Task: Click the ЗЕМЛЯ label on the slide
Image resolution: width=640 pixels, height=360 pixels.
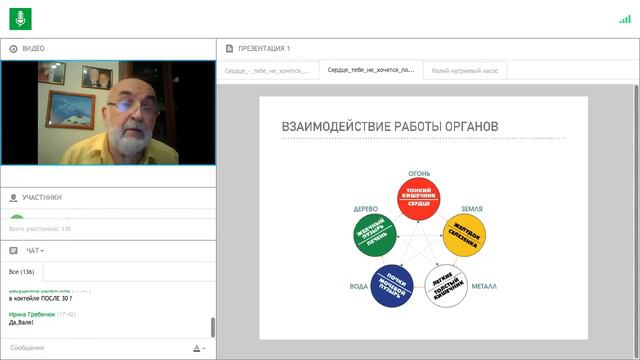Action: click(x=471, y=209)
